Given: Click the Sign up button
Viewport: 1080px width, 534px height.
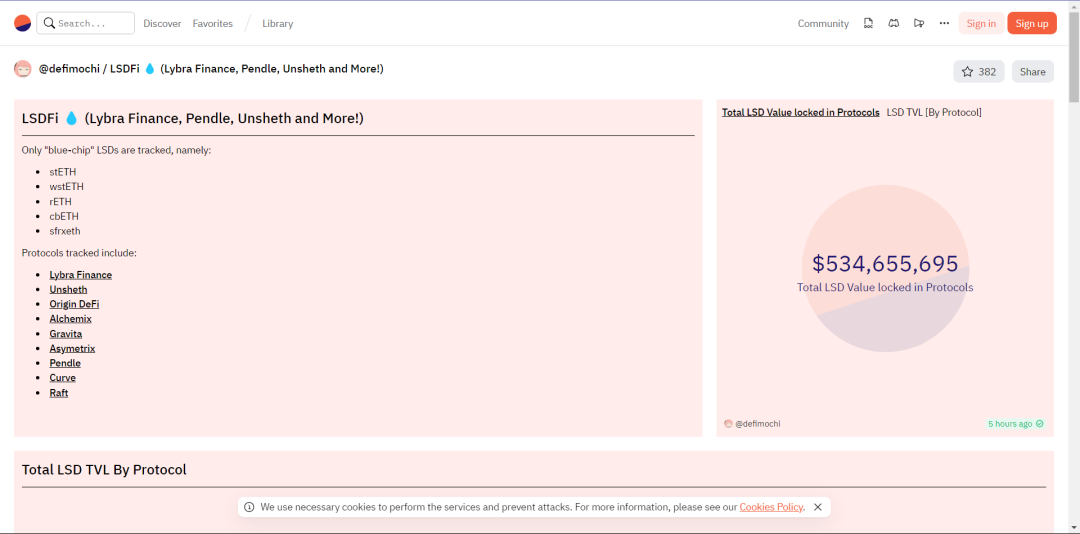Looking at the screenshot, I should (1032, 23).
